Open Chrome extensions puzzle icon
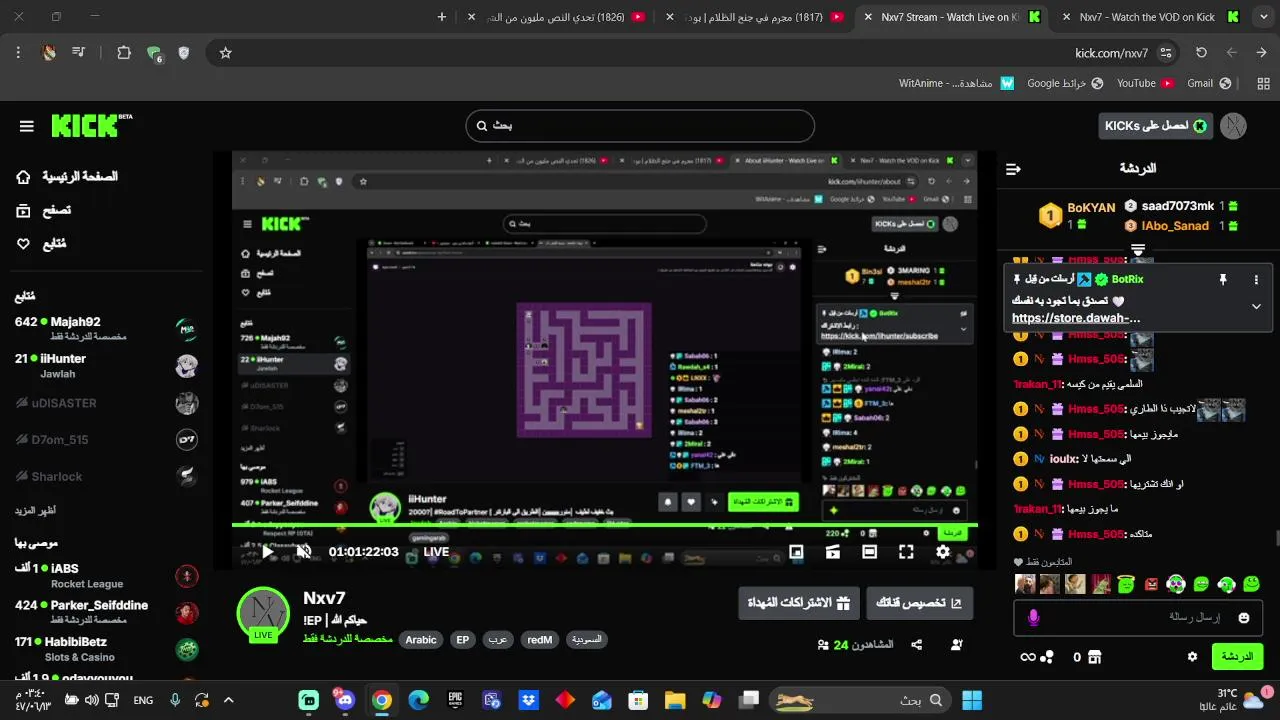This screenshot has width=1280, height=720. pos(124,53)
